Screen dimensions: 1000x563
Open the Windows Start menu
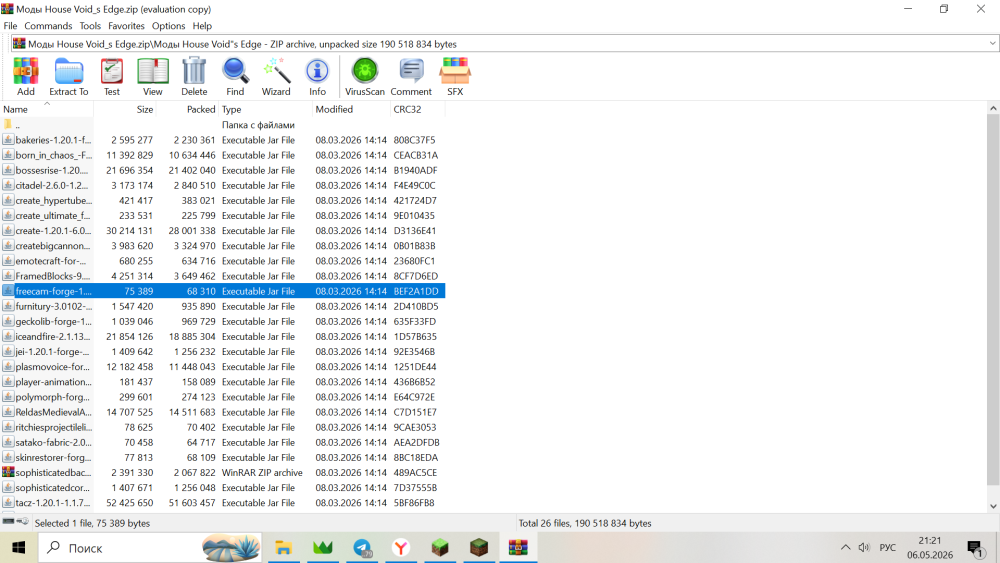pyautogui.click(x=18, y=547)
